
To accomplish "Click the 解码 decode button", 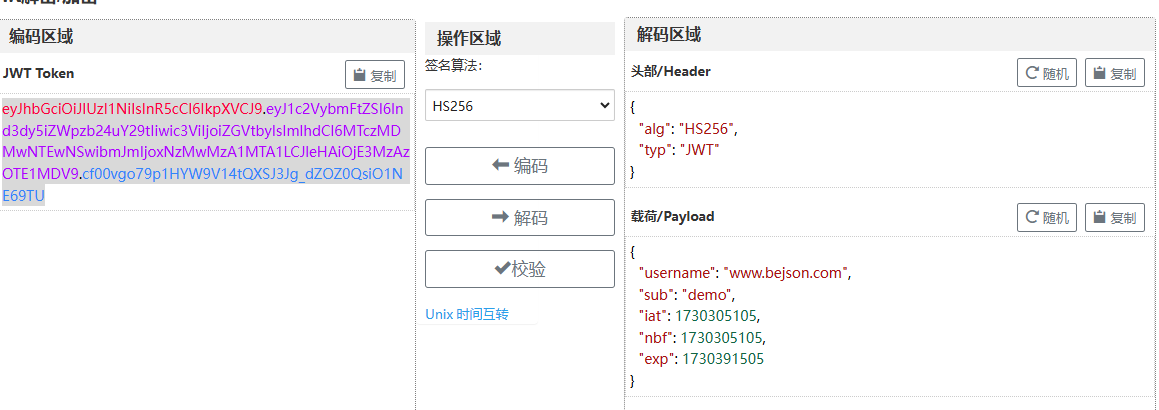I will click(520, 218).
